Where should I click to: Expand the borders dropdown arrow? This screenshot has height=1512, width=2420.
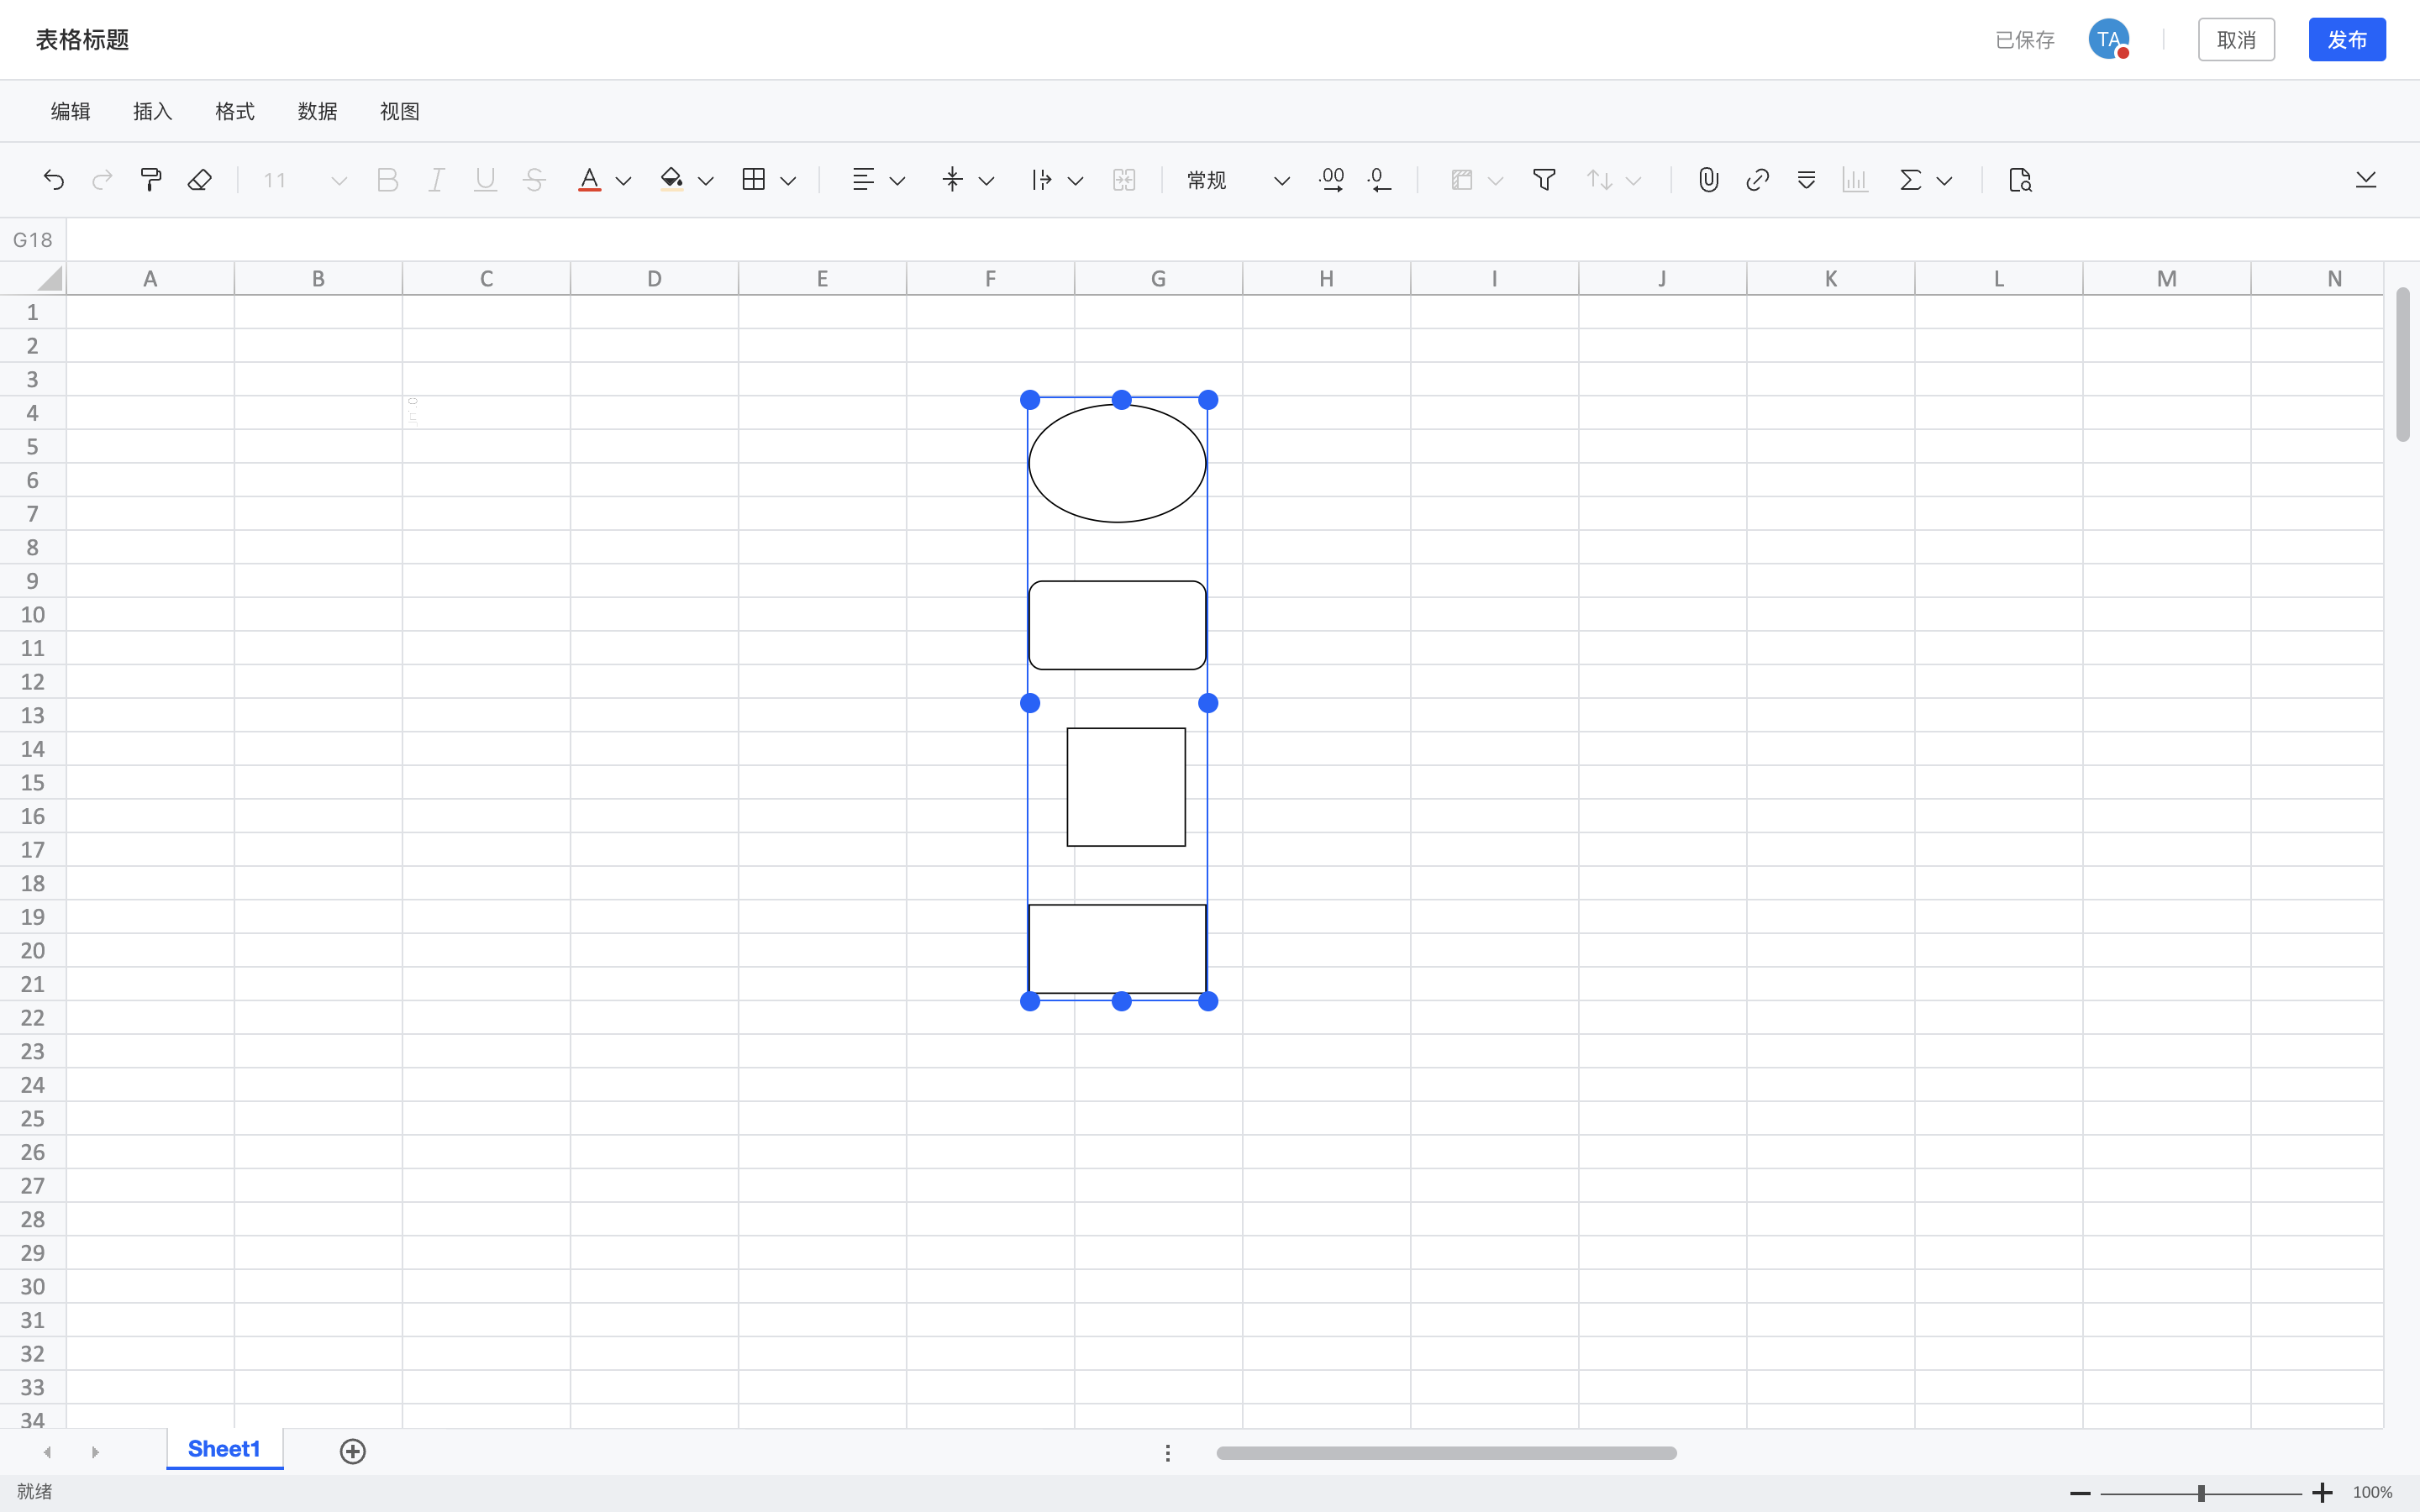pyautogui.click(x=788, y=181)
